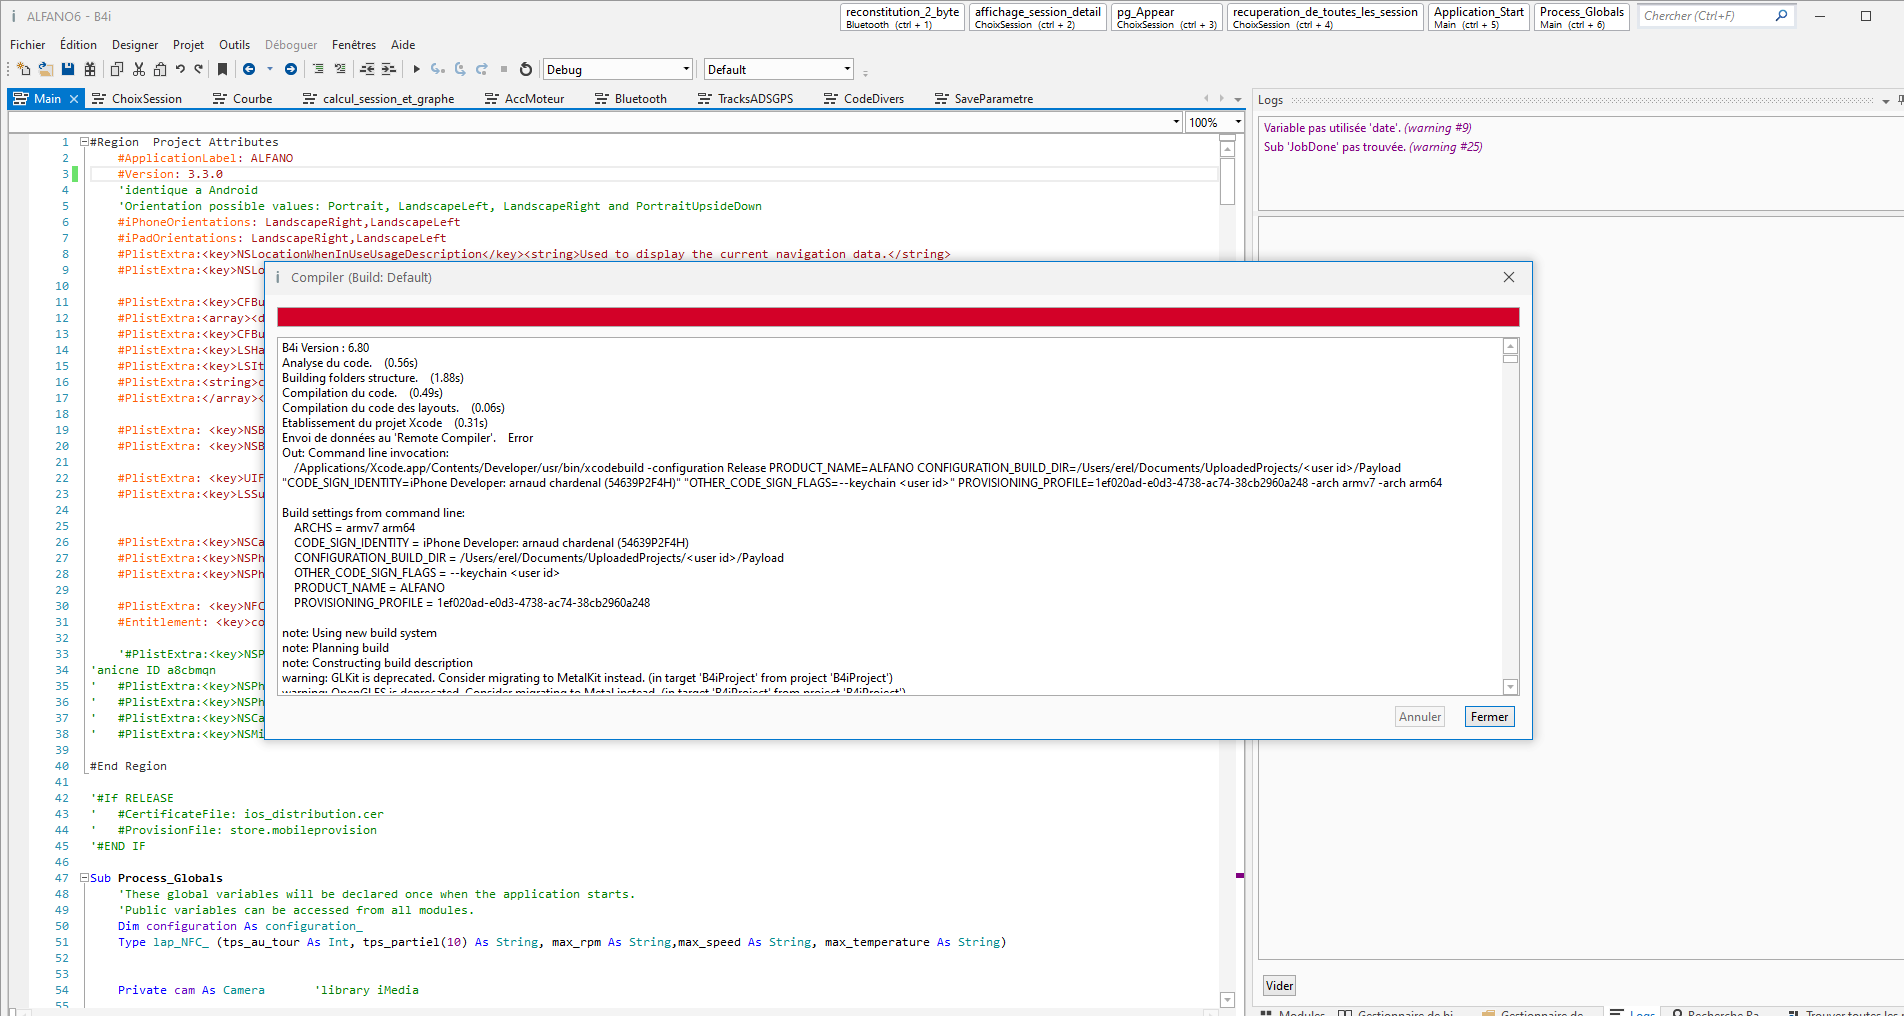Open the Aide menu
The width and height of the screenshot is (1904, 1016).
pos(403,45)
